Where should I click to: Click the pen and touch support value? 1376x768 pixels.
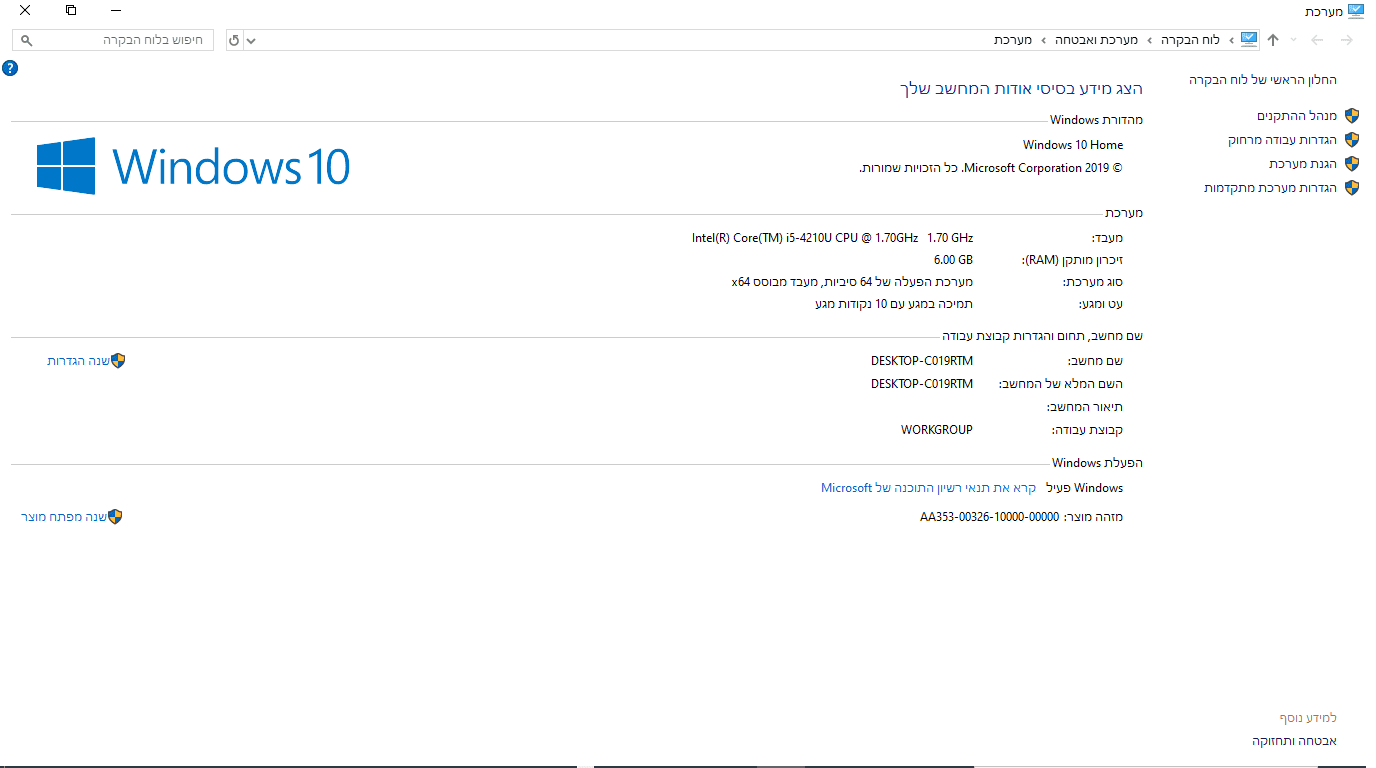point(894,304)
